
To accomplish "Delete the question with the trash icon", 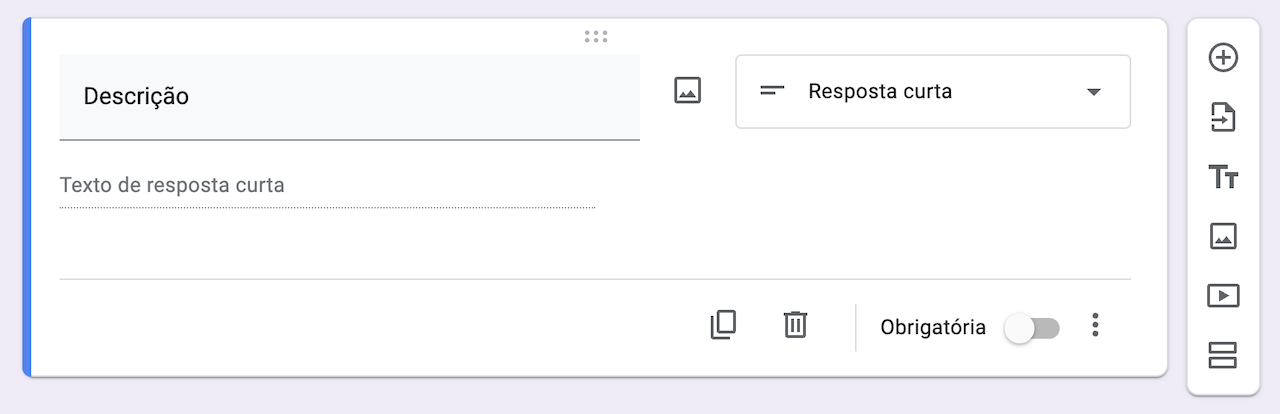I will click(795, 325).
